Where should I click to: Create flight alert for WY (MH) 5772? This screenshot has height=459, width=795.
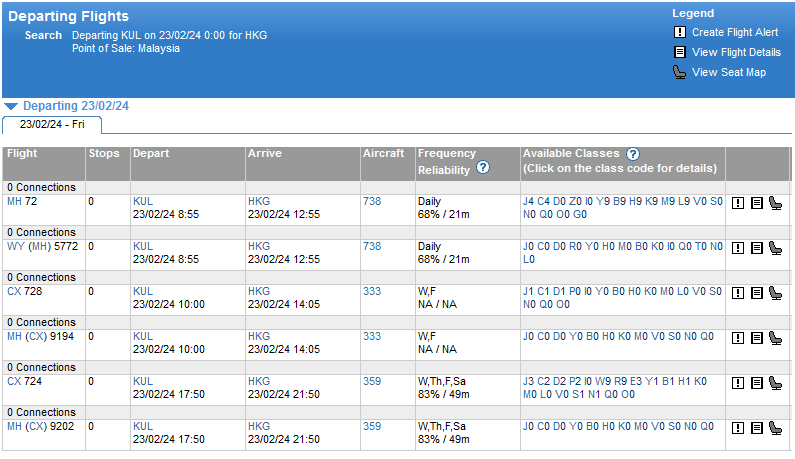(x=738, y=248)
